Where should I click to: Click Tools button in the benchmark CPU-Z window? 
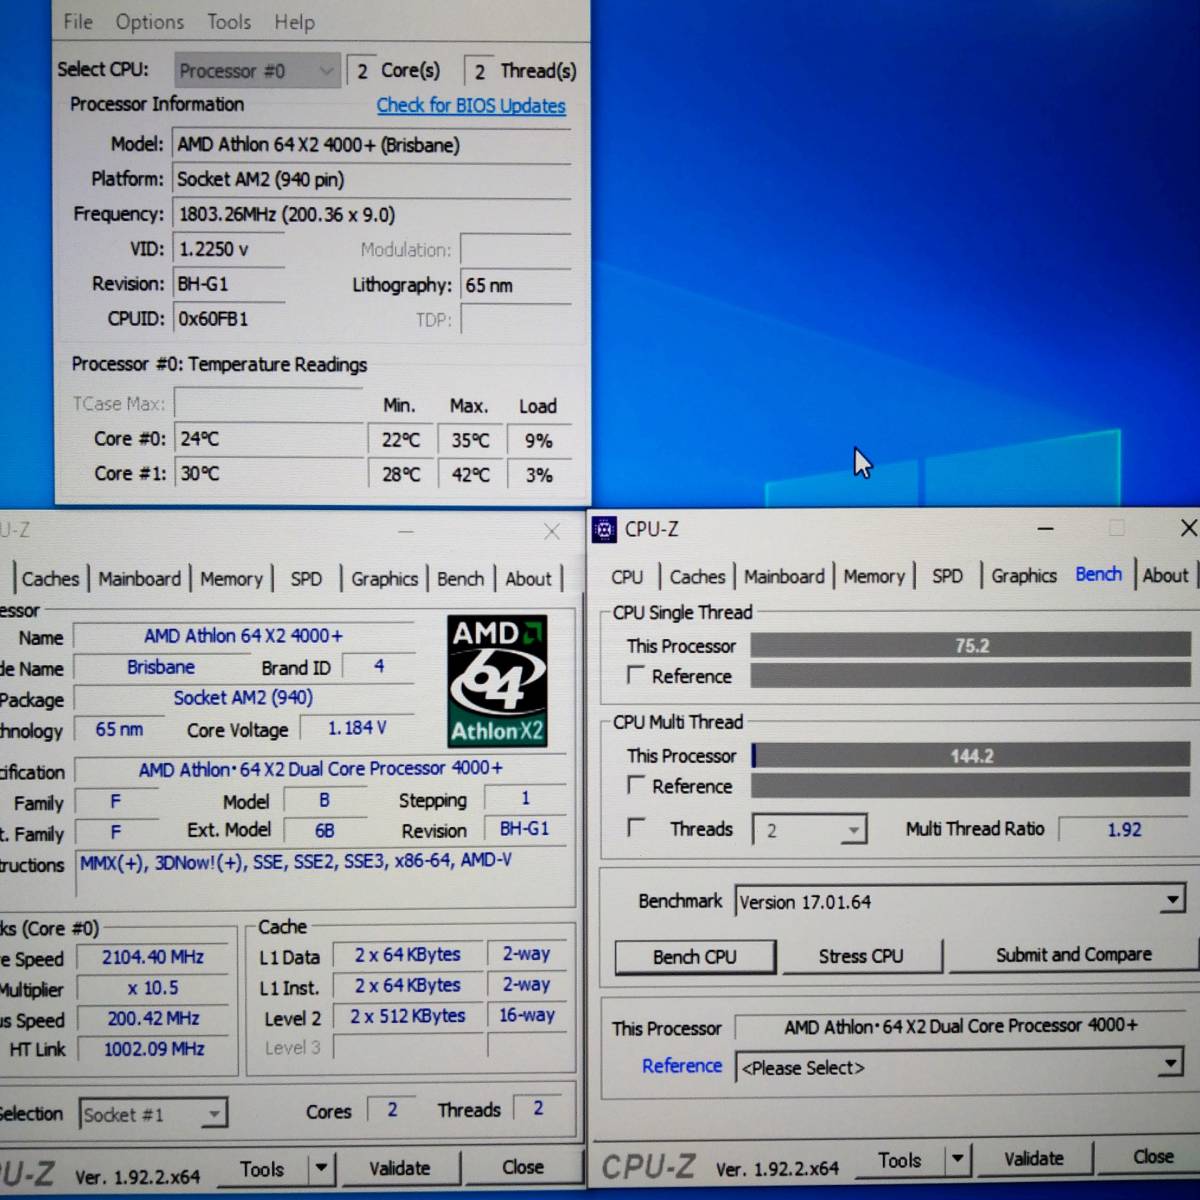tap(900, 1160)
